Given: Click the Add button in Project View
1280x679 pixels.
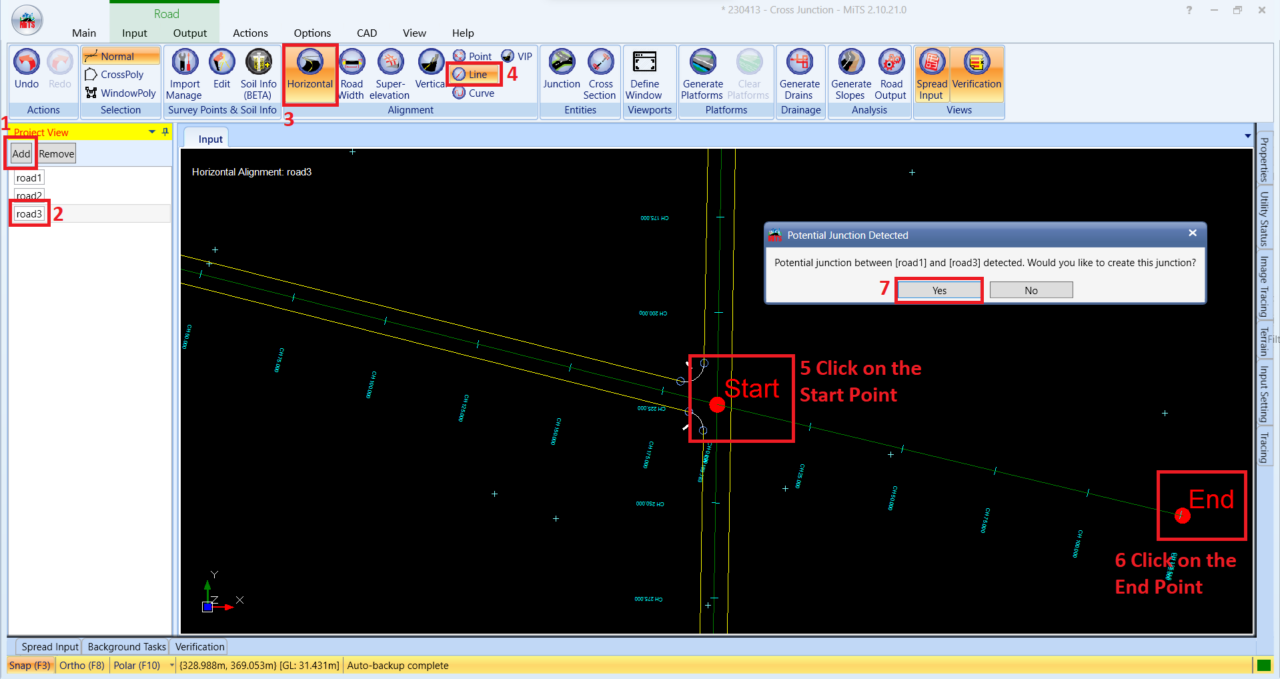Looking at the screenshot, I should (x=20, y=153).
